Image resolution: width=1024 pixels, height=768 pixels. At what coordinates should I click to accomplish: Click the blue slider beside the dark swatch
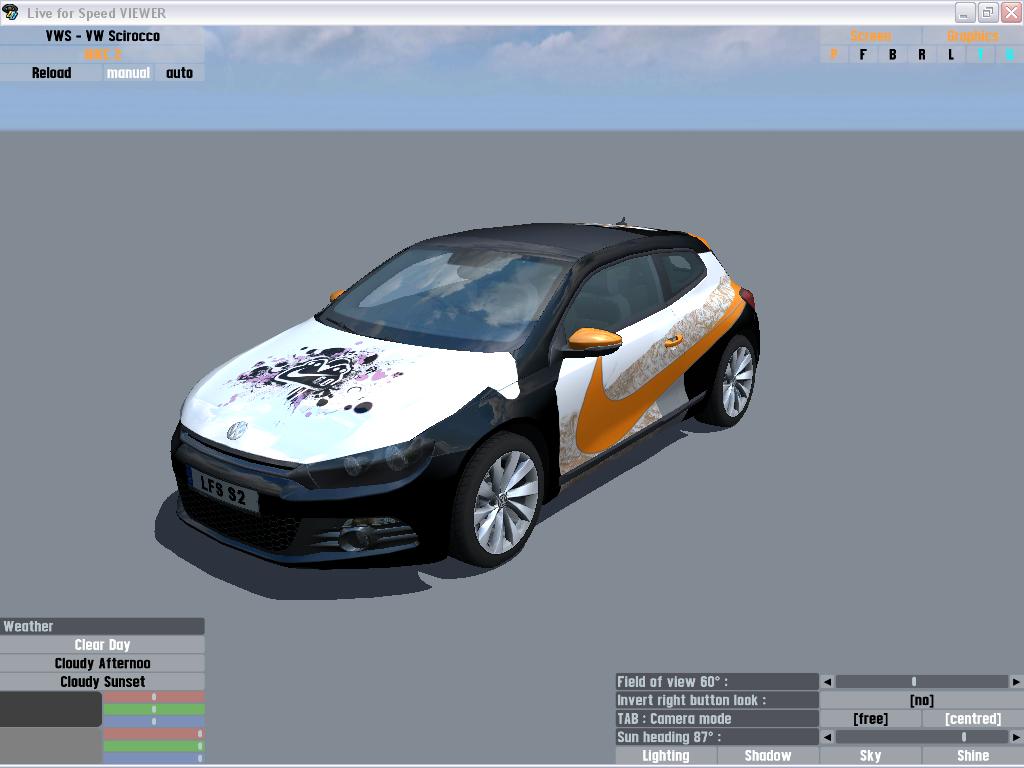(x=153, y=722)
